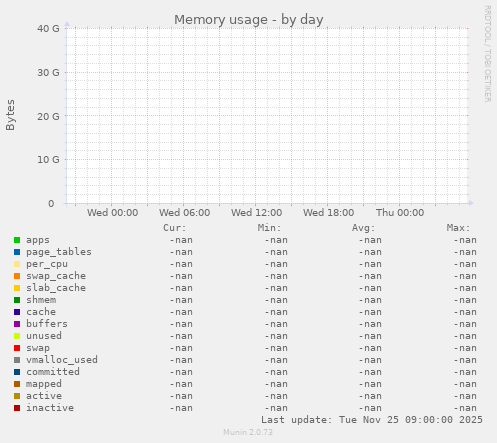
Task: Select the buffers legend label
Action: pyautogui.click(x=47, y=324)
